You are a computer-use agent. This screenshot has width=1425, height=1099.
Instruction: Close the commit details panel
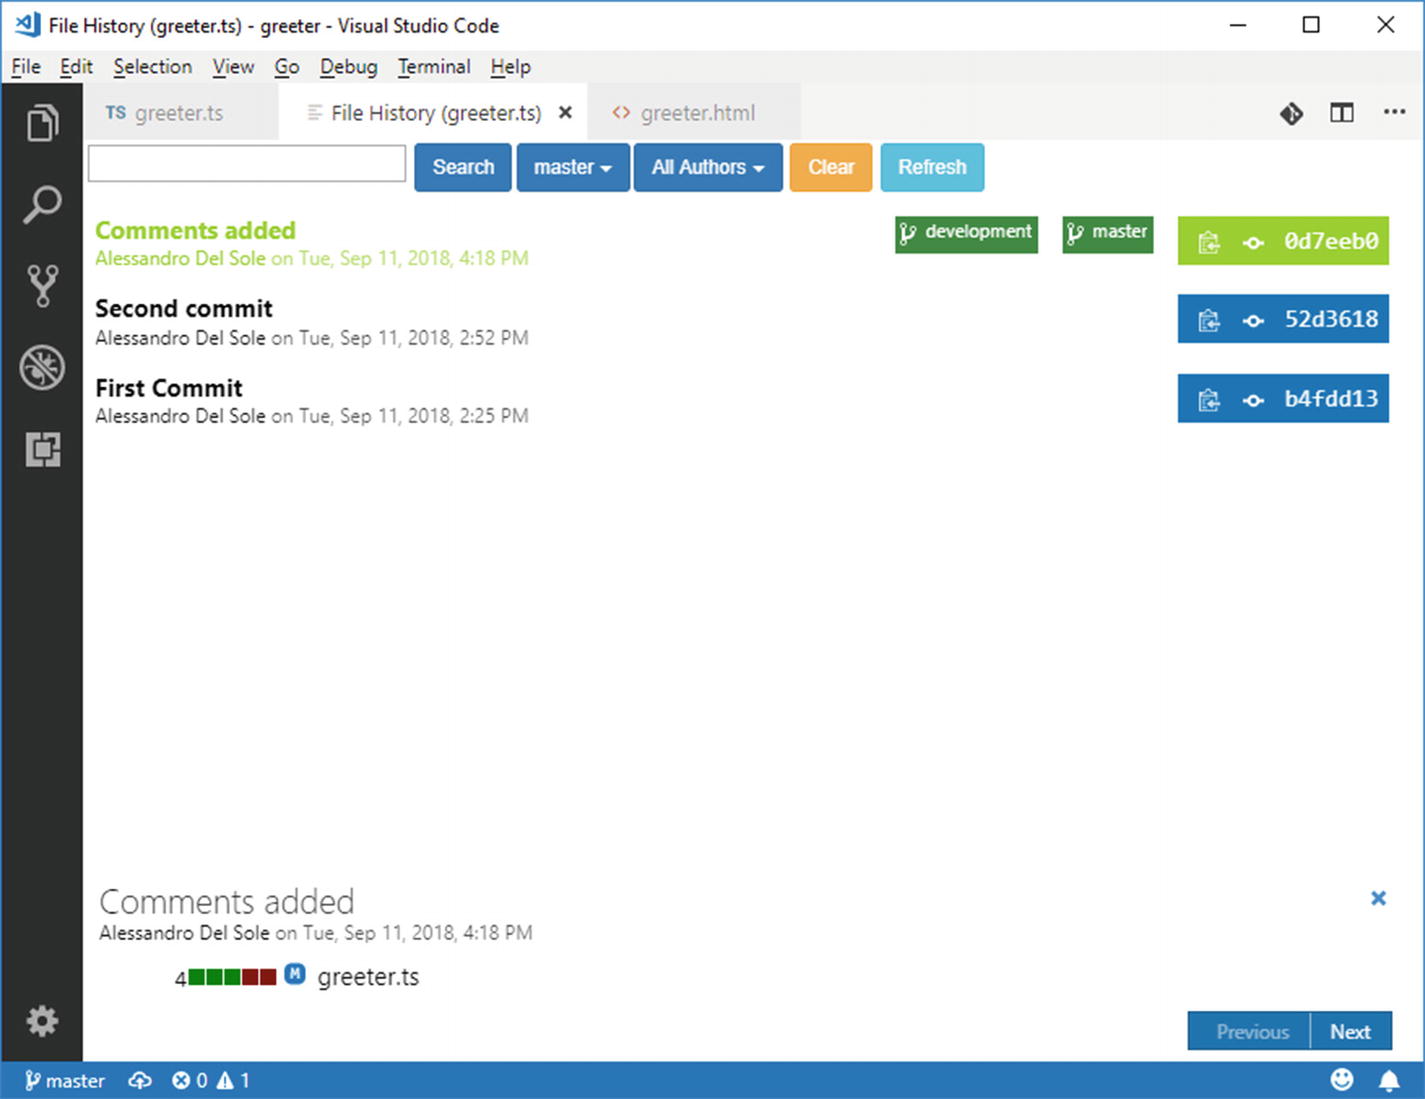[x=1378, y=898]
